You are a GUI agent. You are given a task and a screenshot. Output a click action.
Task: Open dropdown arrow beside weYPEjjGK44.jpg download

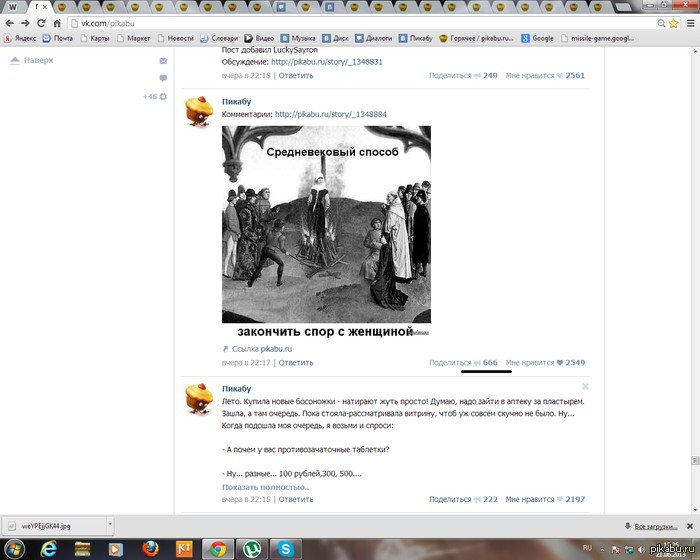pos(110,526)
